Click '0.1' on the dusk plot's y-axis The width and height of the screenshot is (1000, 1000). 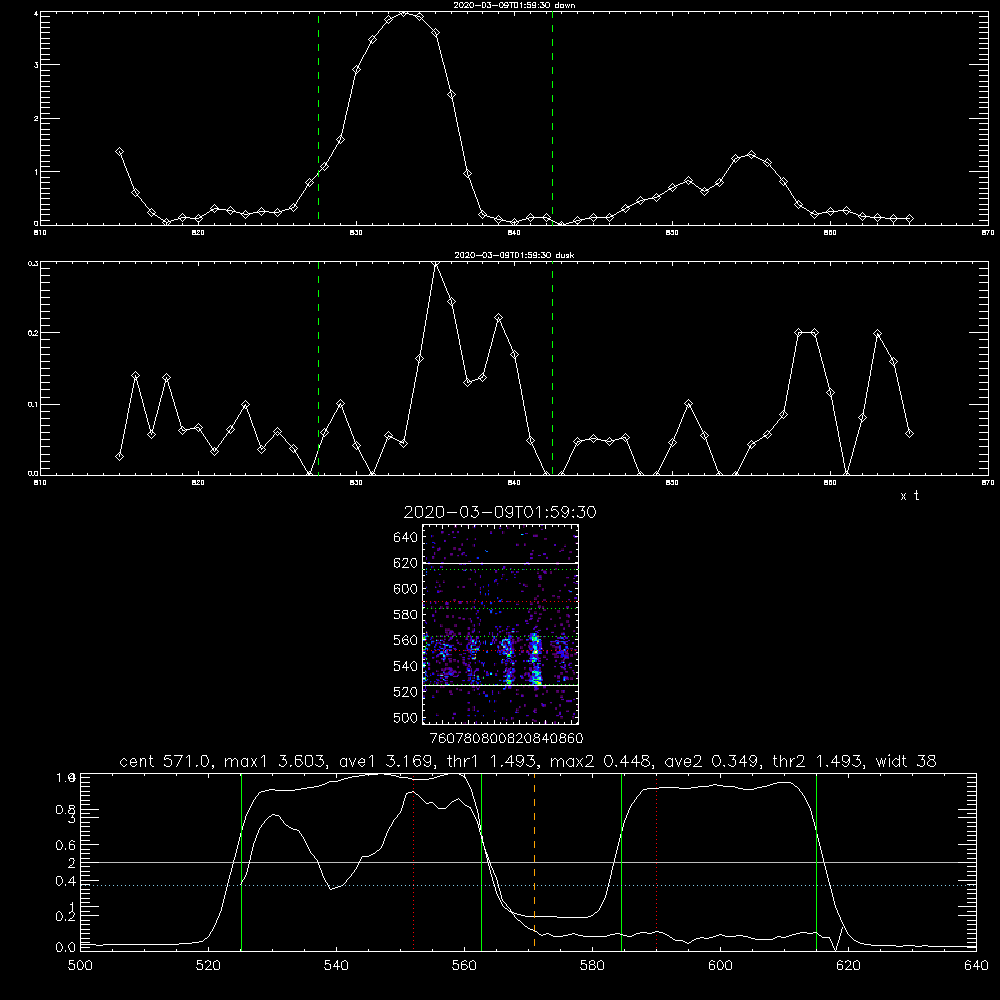coord(32,404)
